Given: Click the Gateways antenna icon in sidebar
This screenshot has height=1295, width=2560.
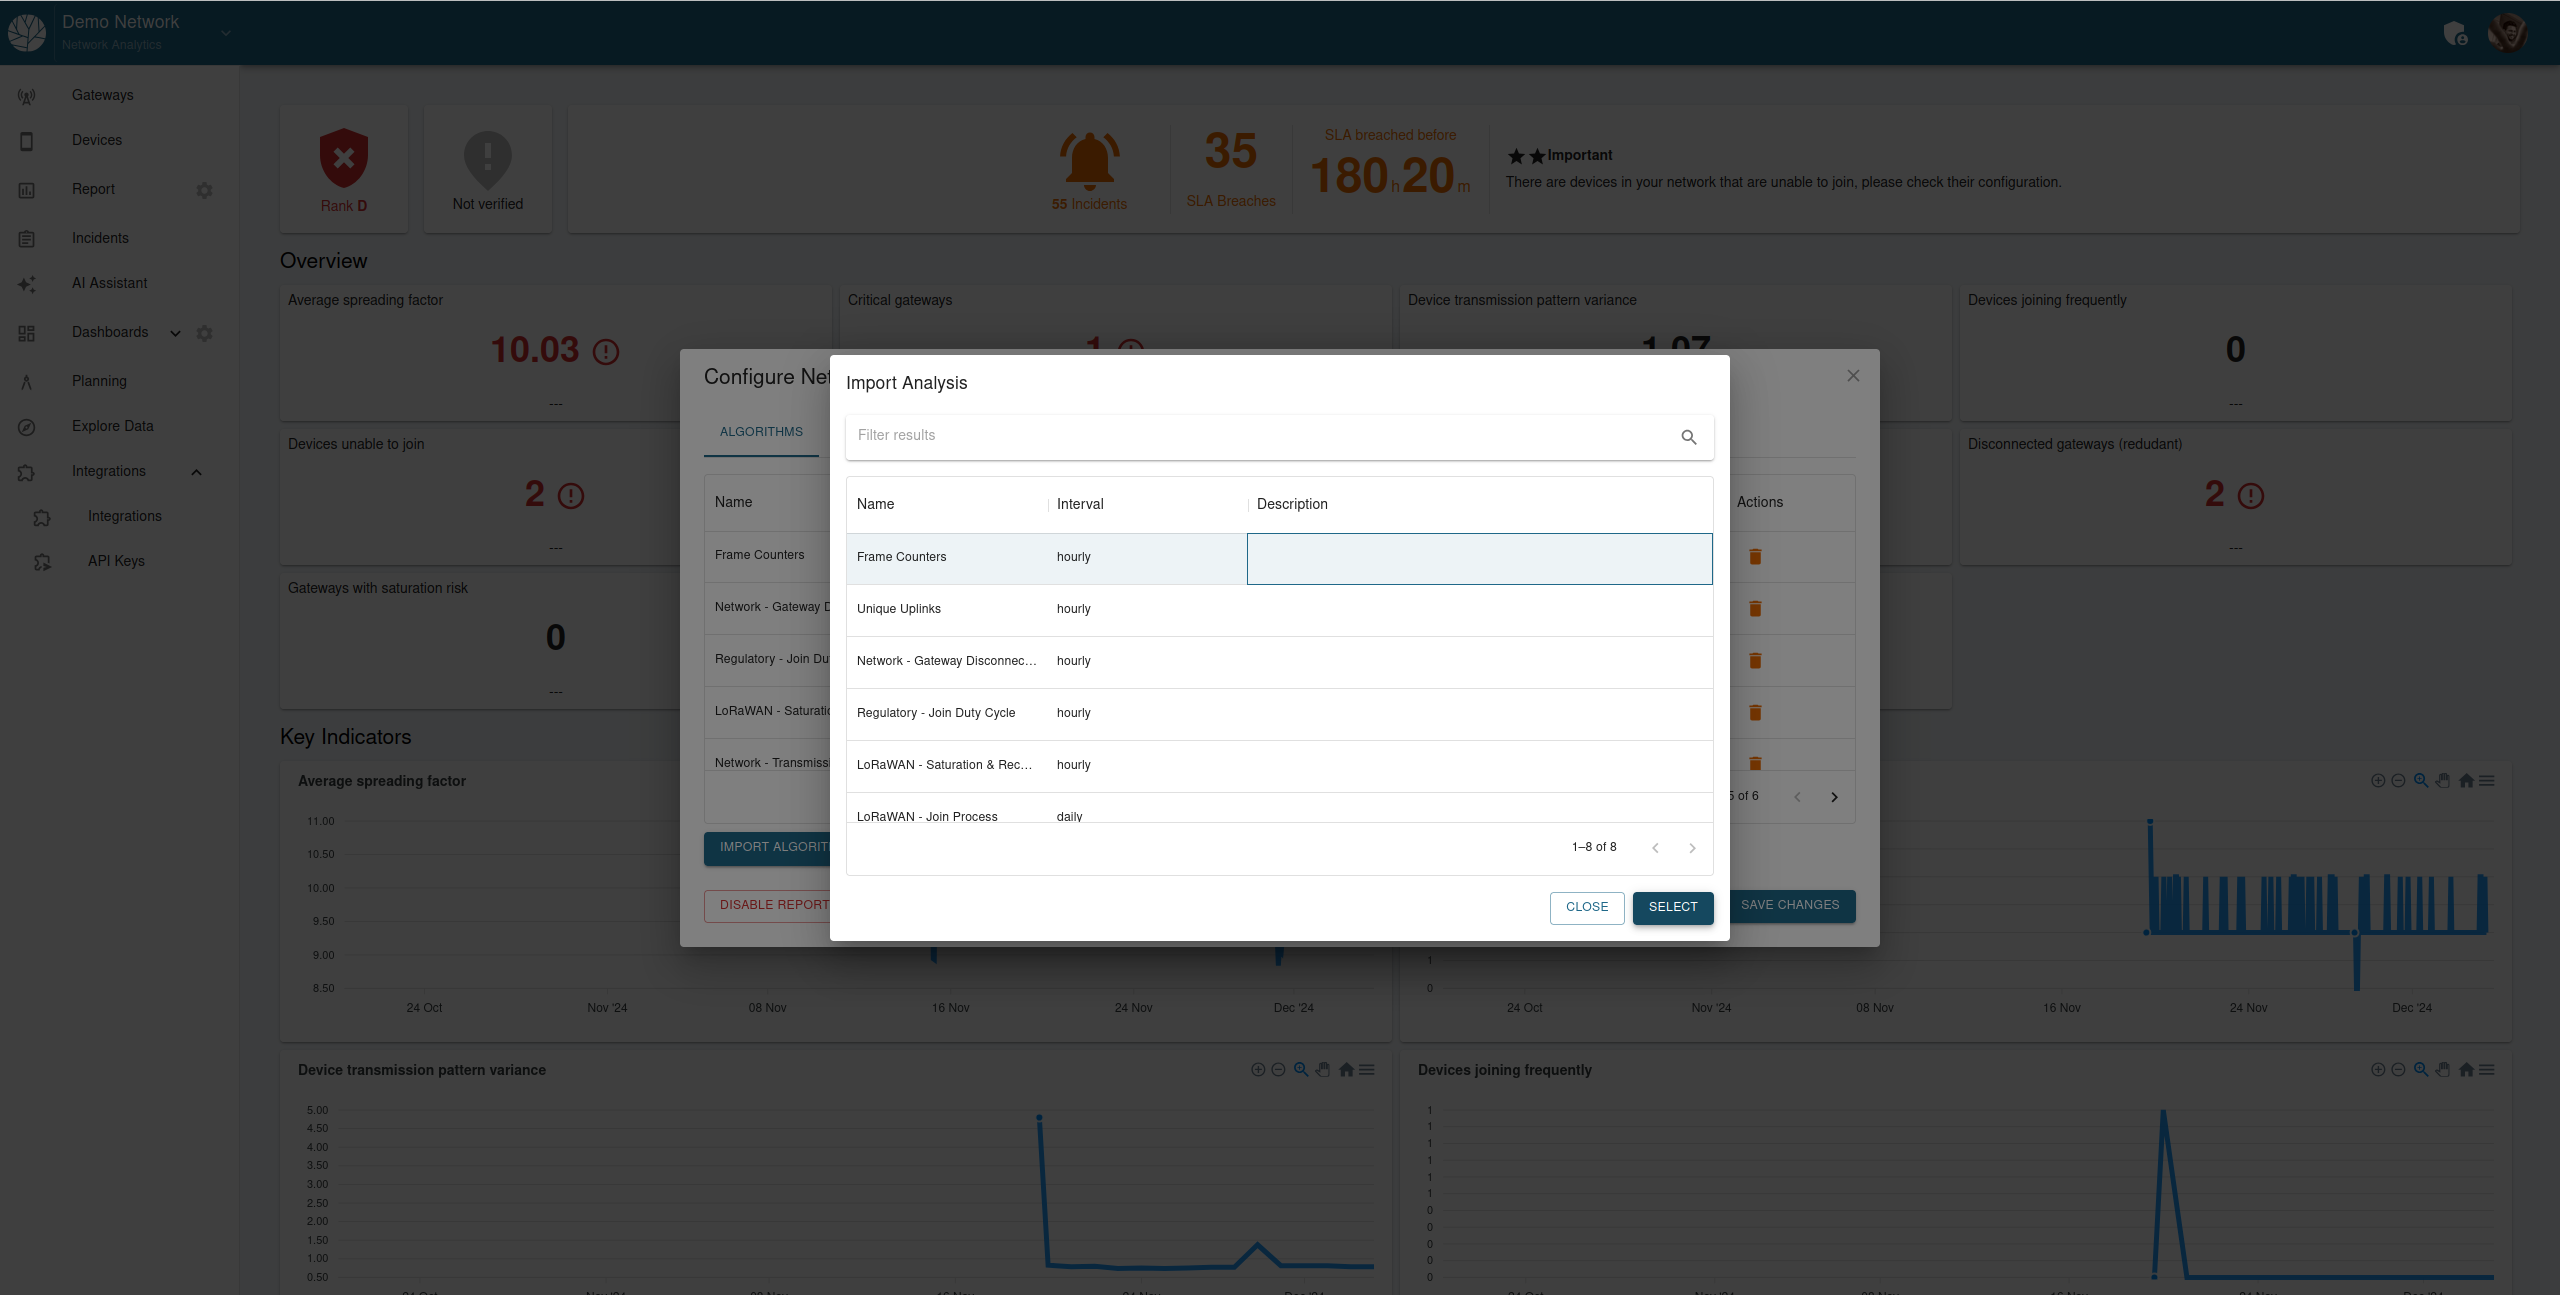Looking at the screenshot, I should [27, 96].
